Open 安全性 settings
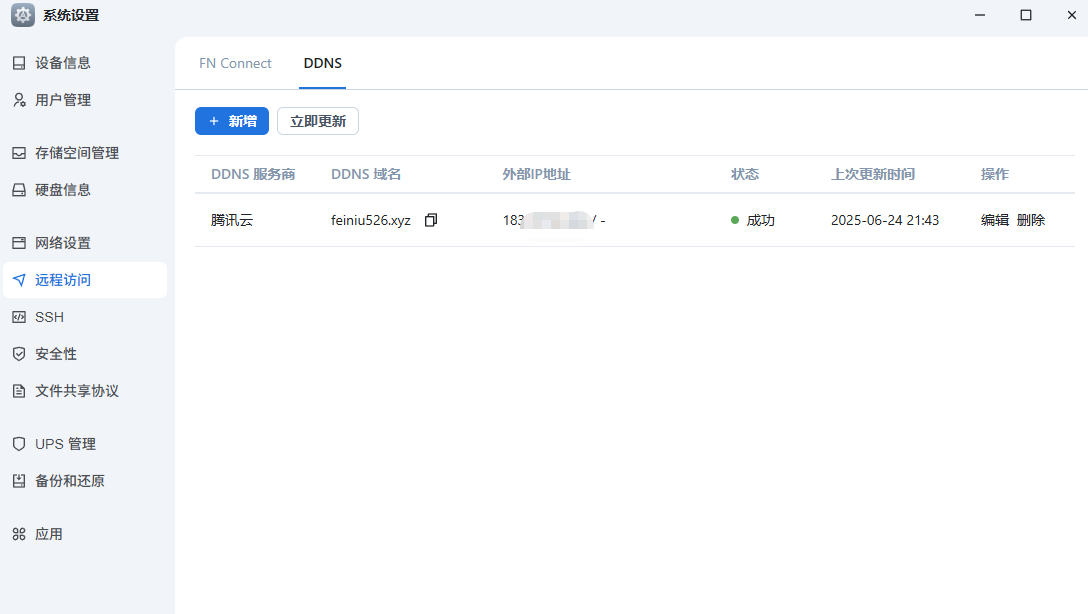Viewport: 1088px width, 614px height. pyautogui.click(x=85, y=354)
